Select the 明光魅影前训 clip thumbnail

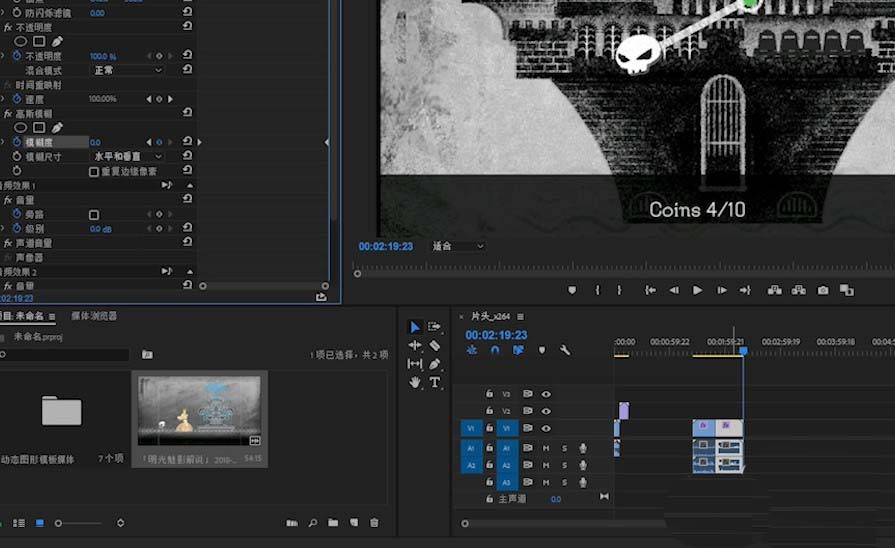[200, 410]
